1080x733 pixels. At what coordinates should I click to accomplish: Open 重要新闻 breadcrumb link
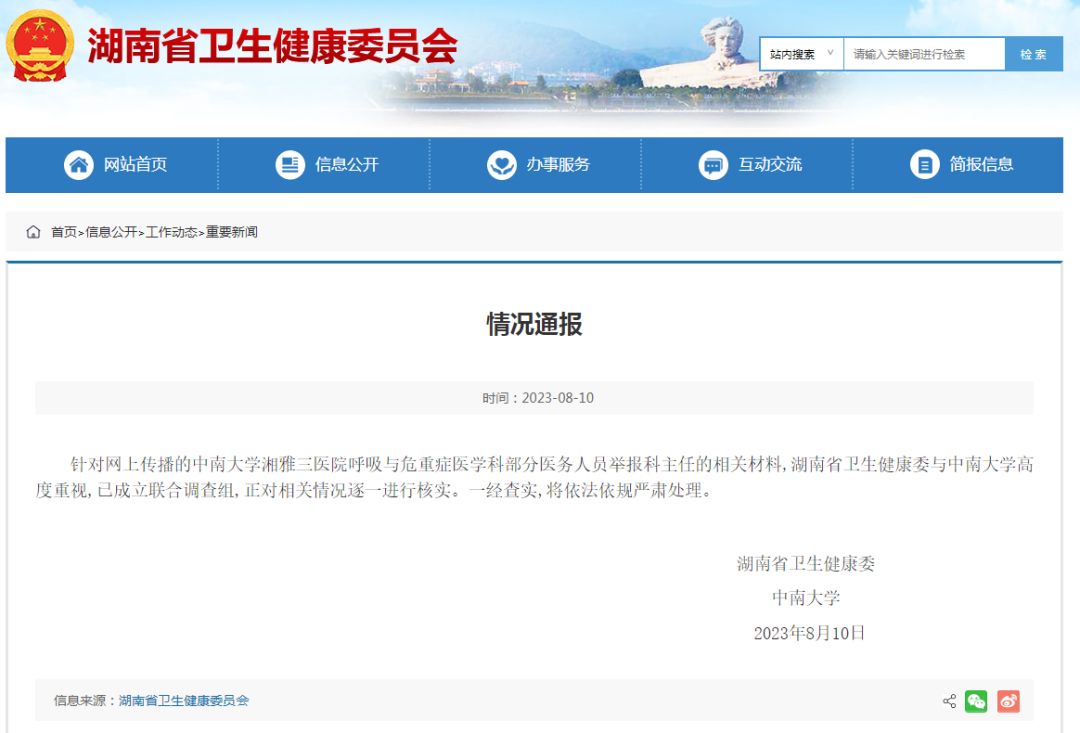tap(232, 232)
